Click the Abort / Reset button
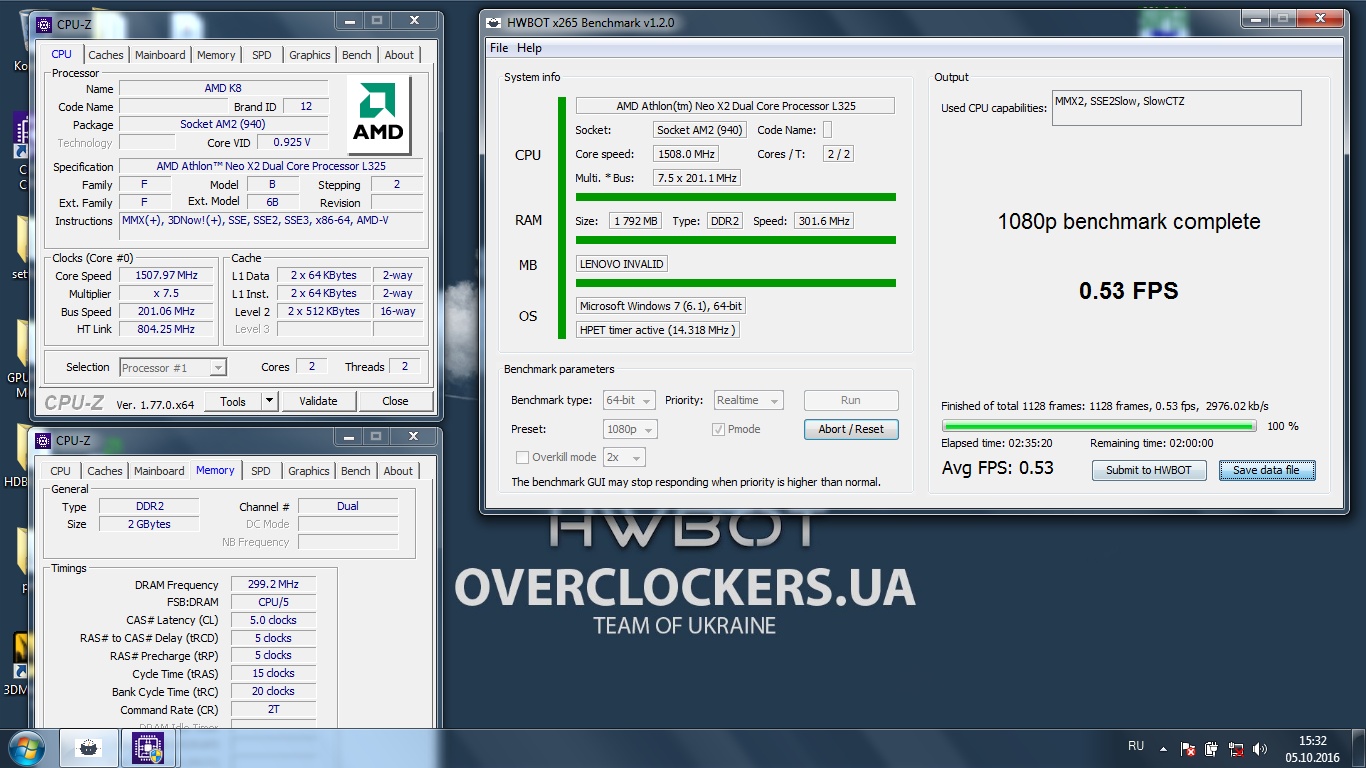Viewport: 1366px width, 768px height. [x=851, y=429]
